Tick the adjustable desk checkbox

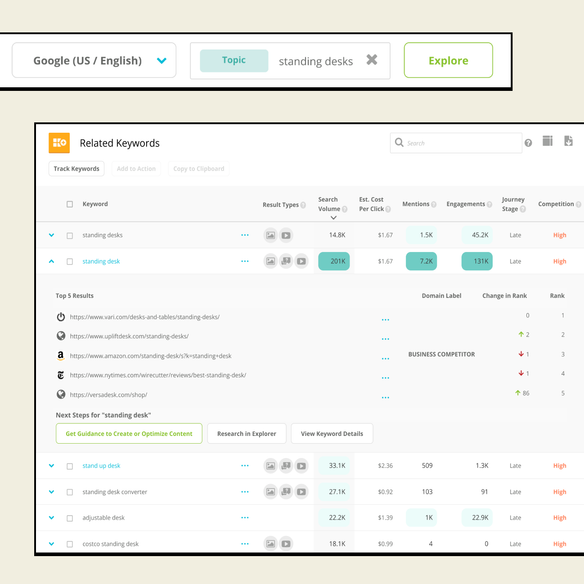70,518
